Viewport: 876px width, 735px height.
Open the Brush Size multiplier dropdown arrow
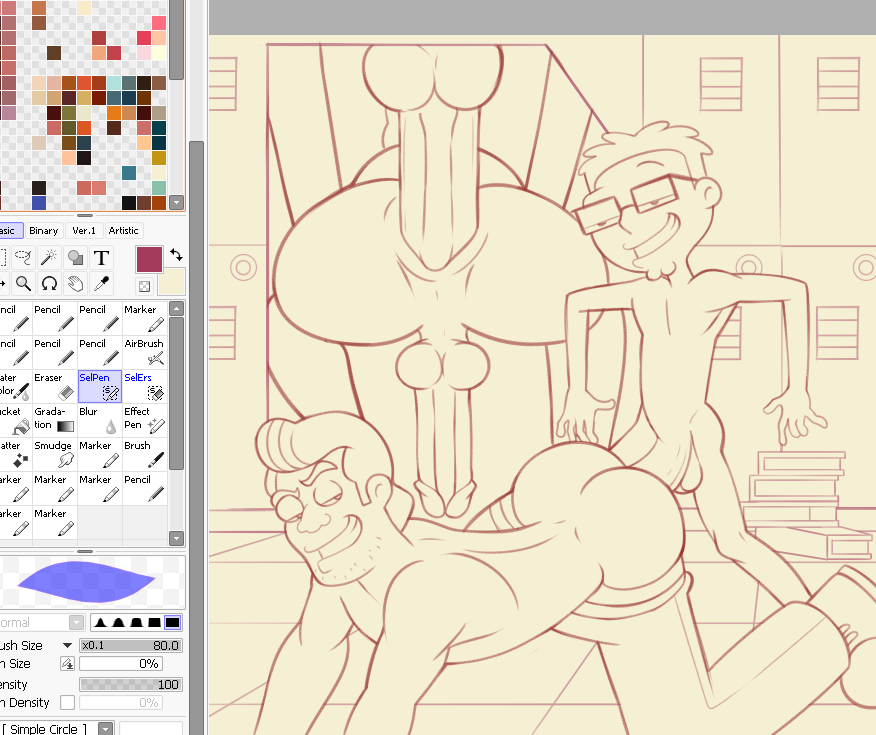pos(68,646)
